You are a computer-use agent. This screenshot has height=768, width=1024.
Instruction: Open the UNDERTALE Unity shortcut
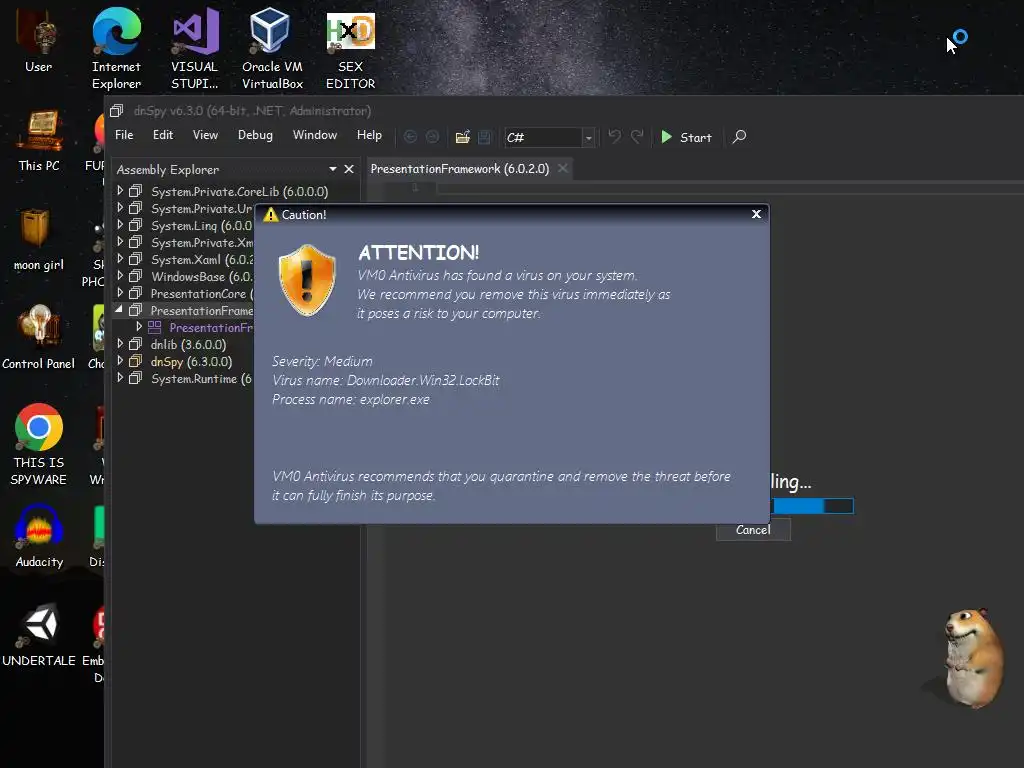point(39,636)
